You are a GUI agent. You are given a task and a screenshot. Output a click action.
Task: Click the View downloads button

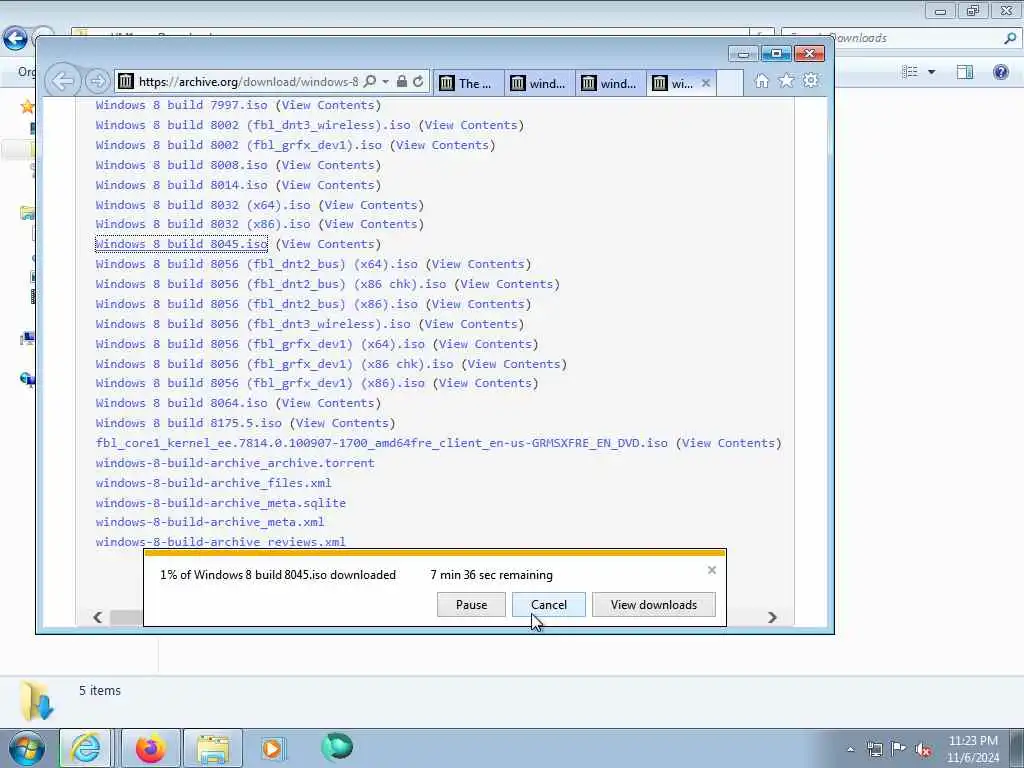click(x=654, y=605)
